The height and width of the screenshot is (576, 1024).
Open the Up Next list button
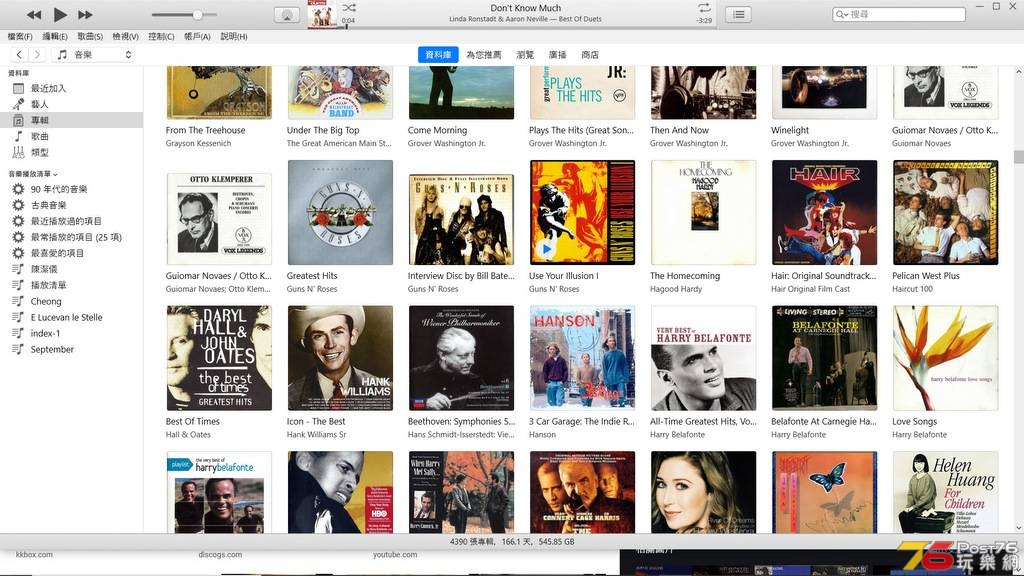click(x=739, y=14)
